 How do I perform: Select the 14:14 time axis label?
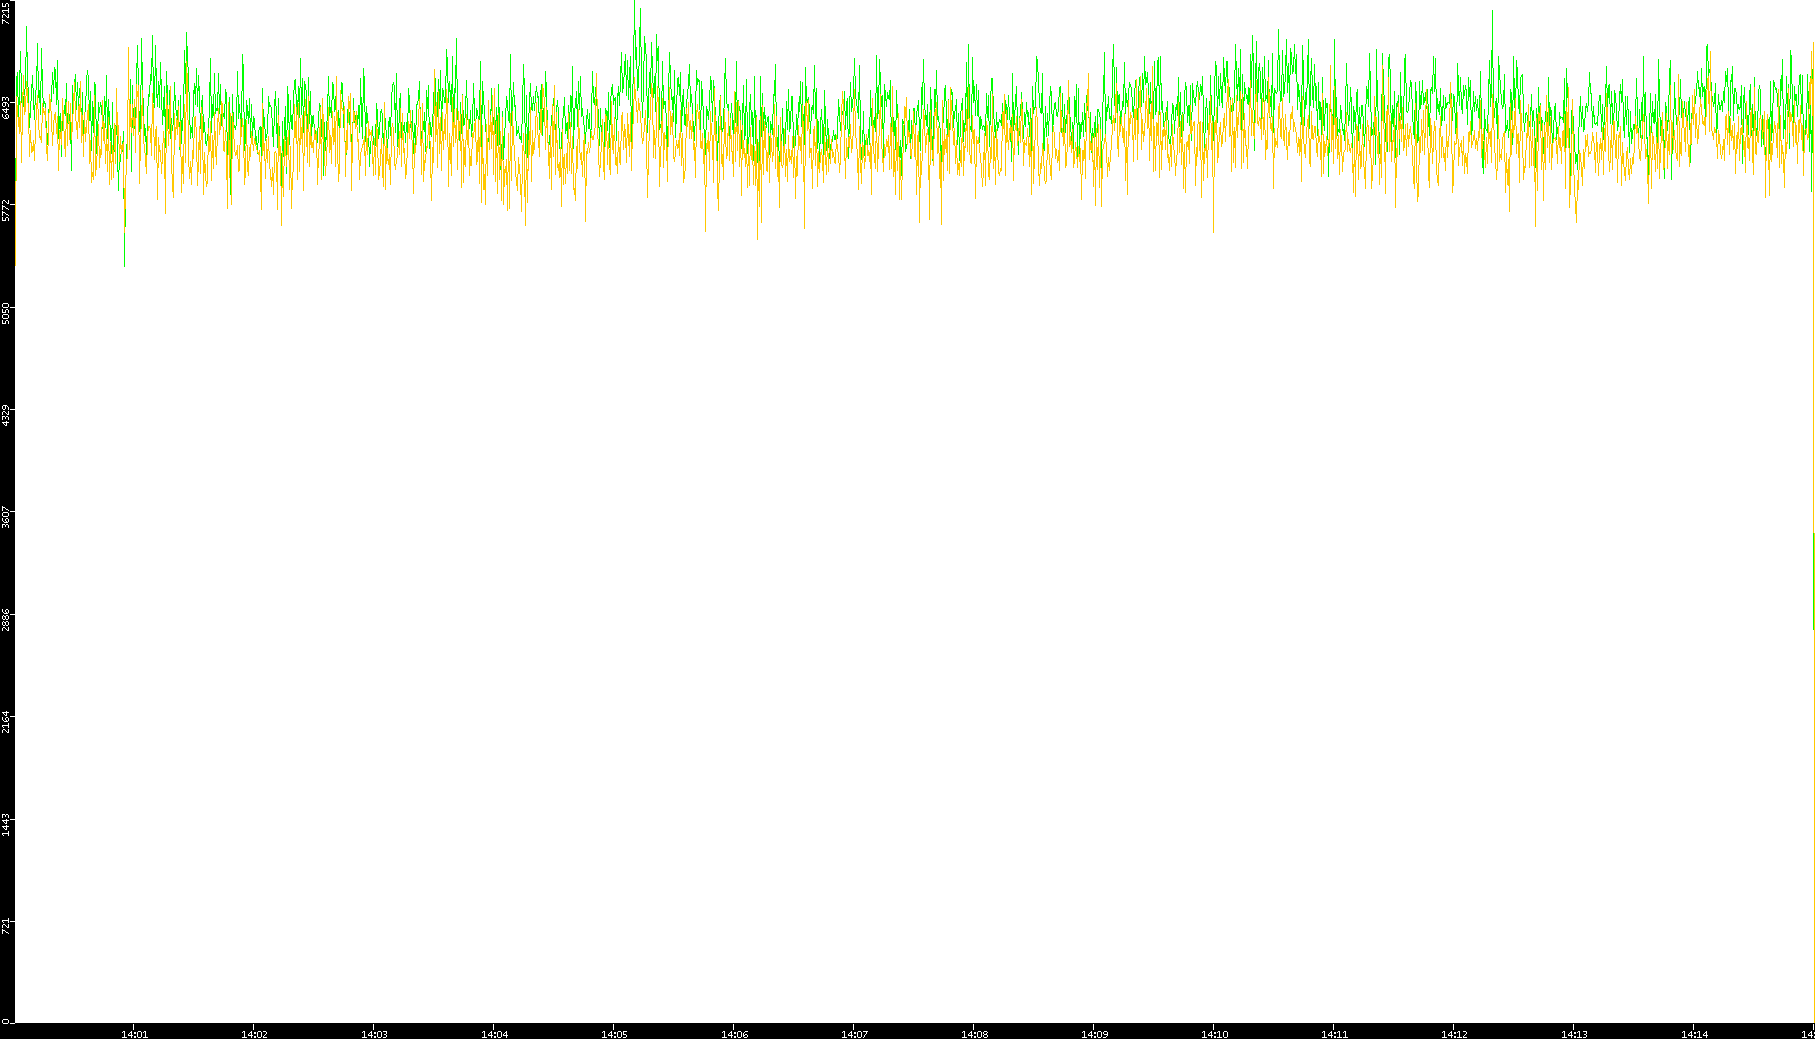1694,1034
